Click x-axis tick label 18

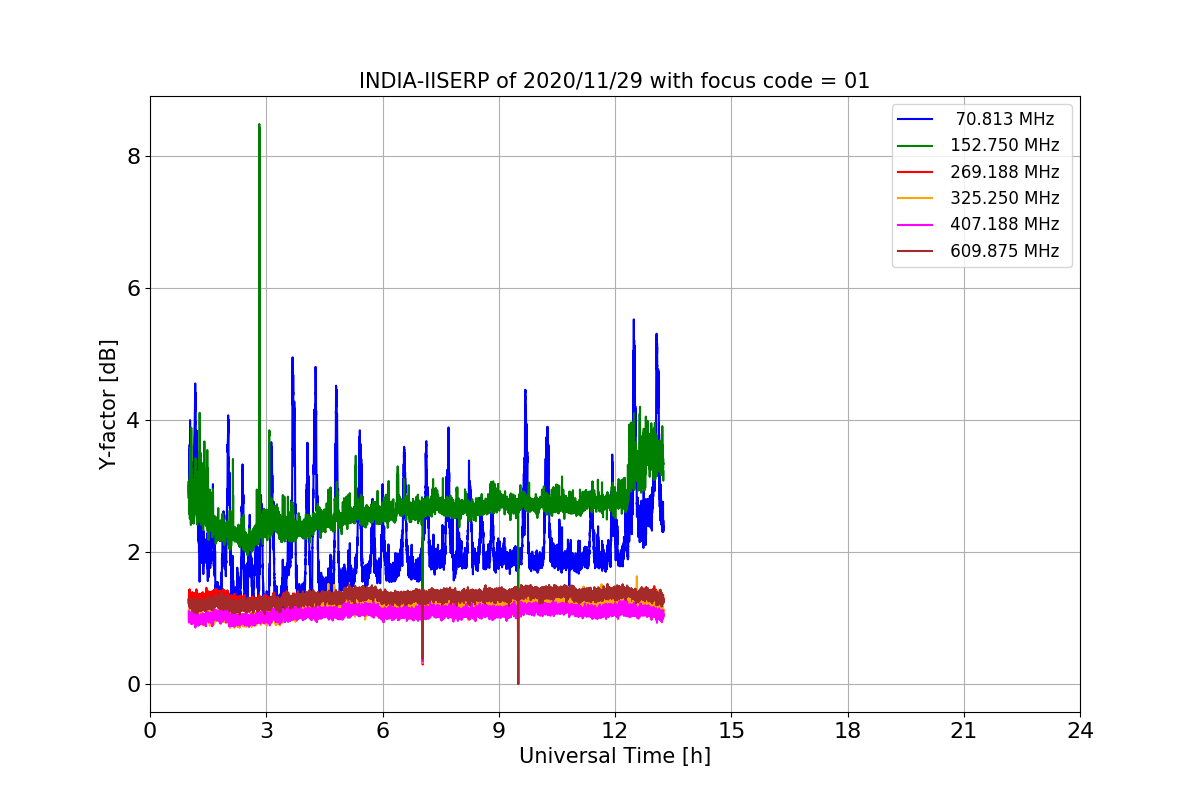(848, 730)
